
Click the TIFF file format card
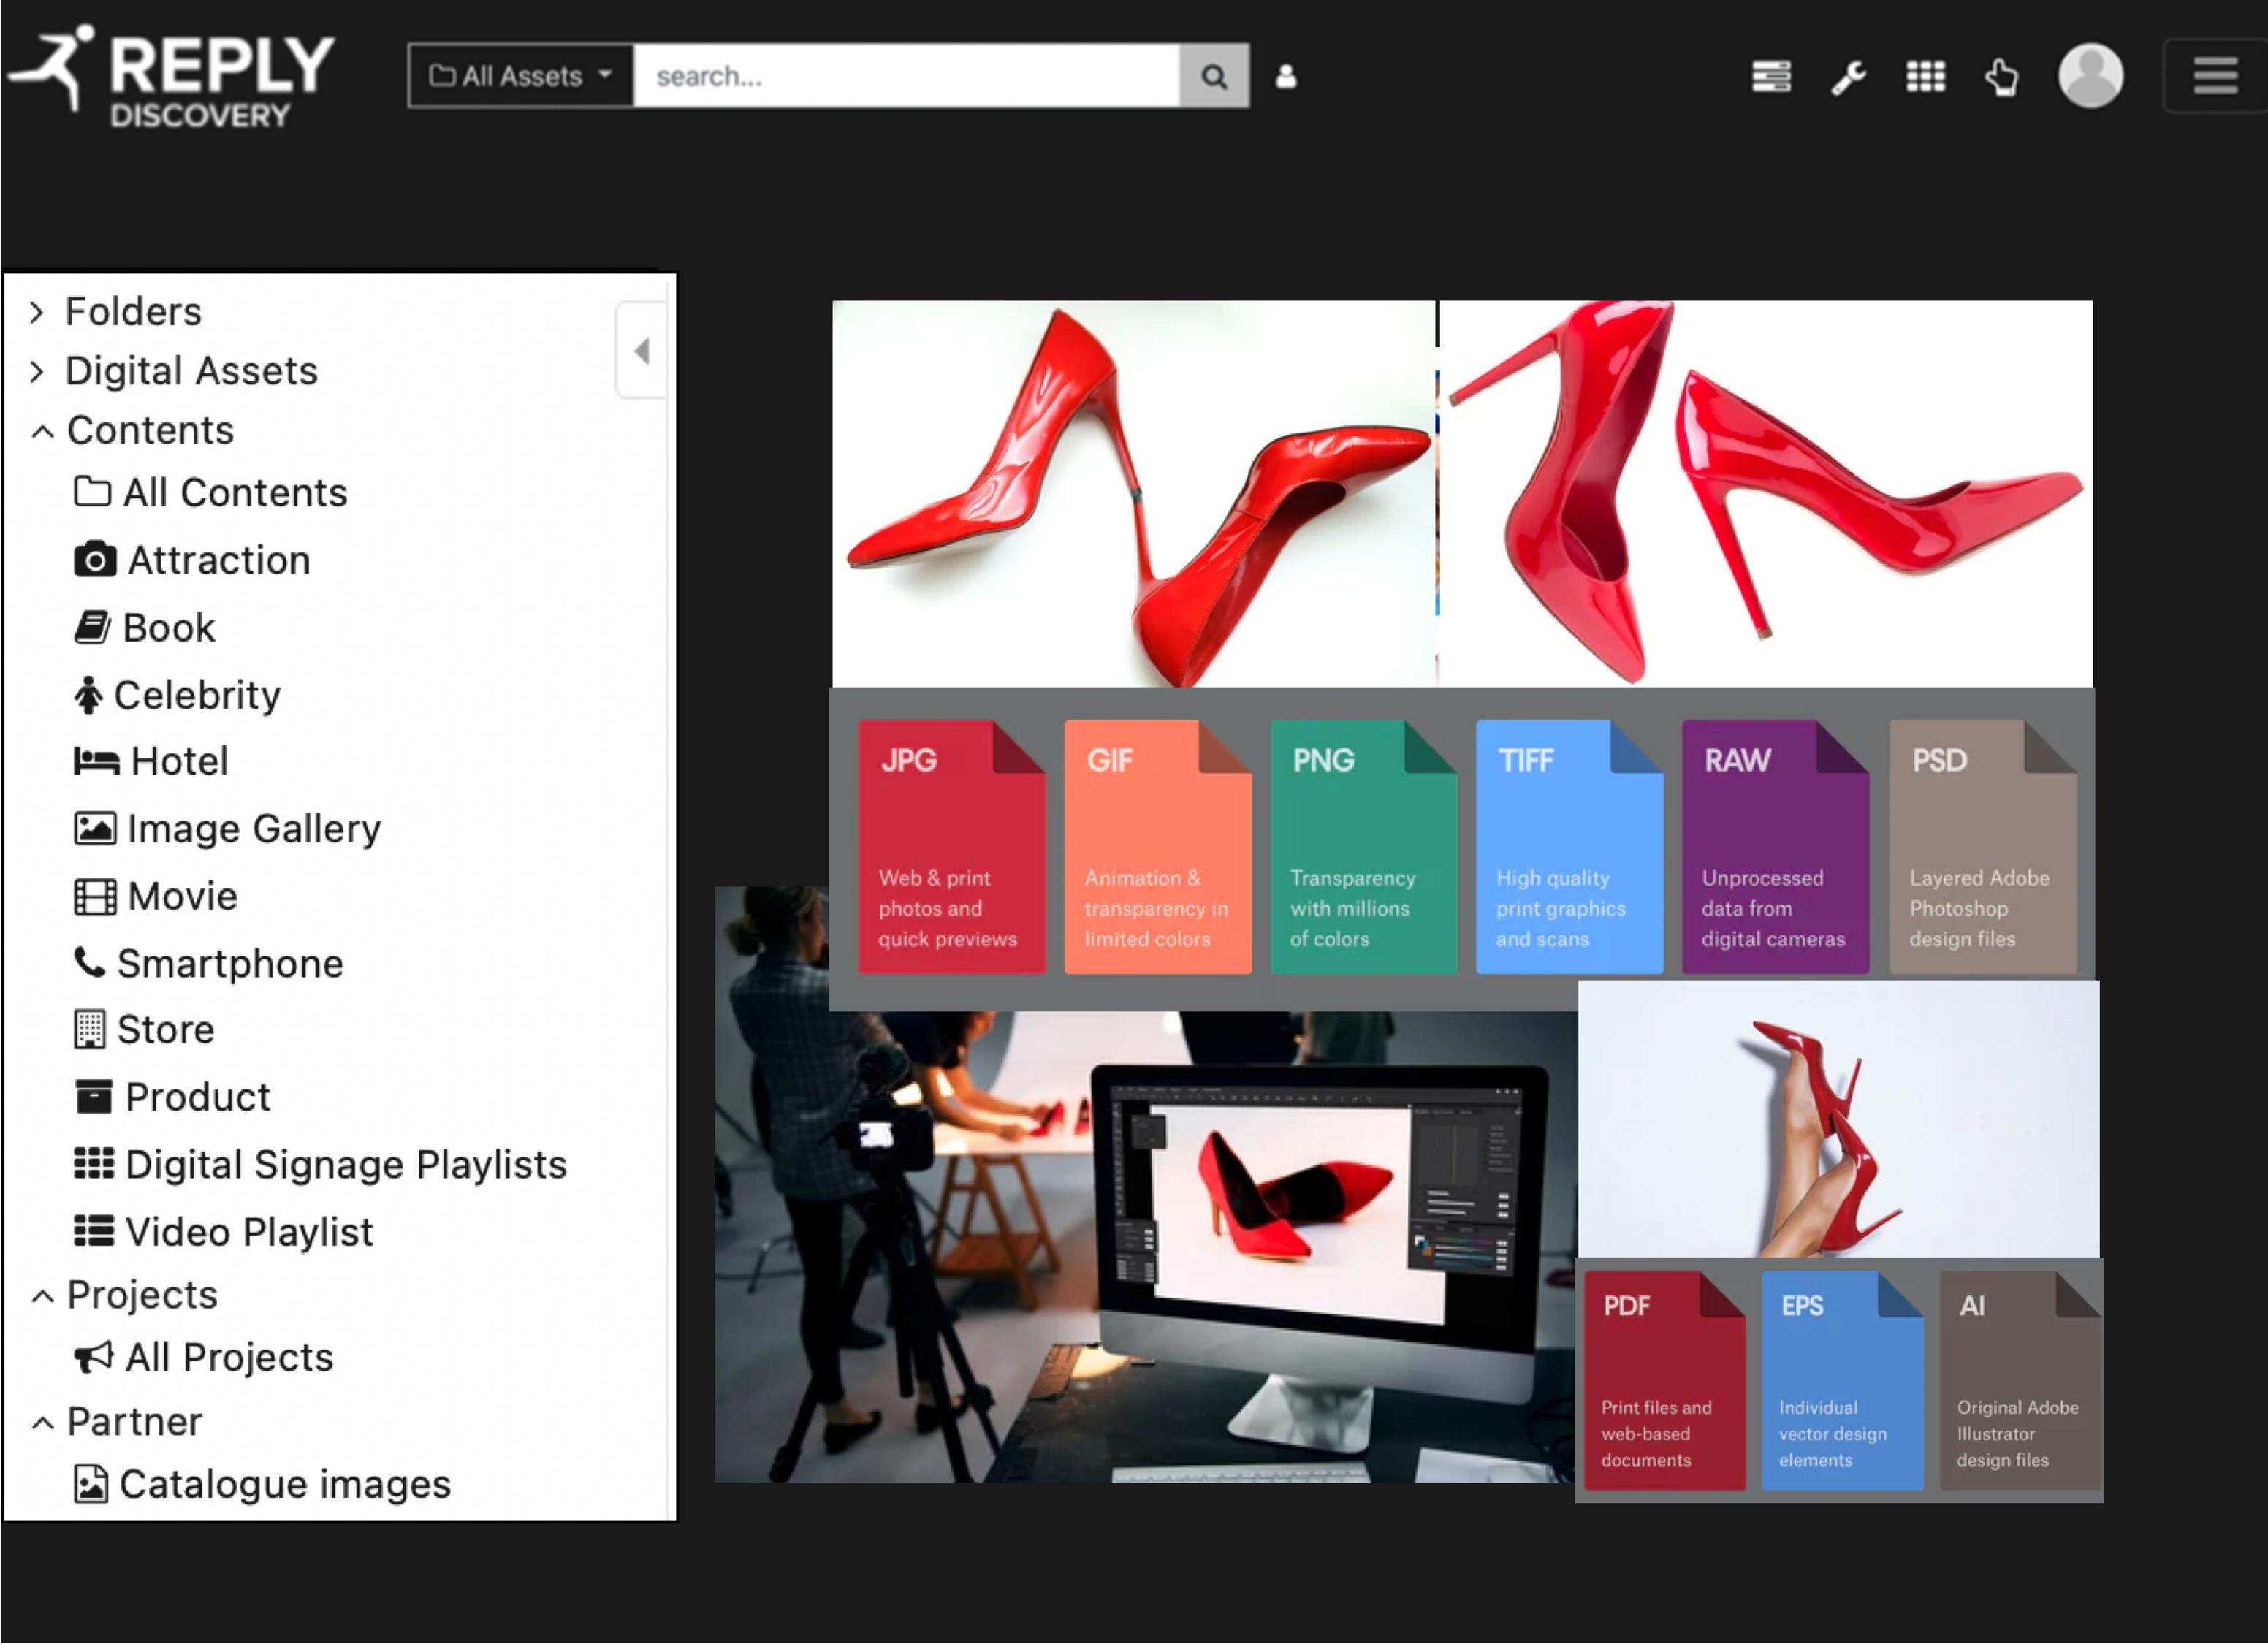pyautogui.click(x=1569, y=846)
